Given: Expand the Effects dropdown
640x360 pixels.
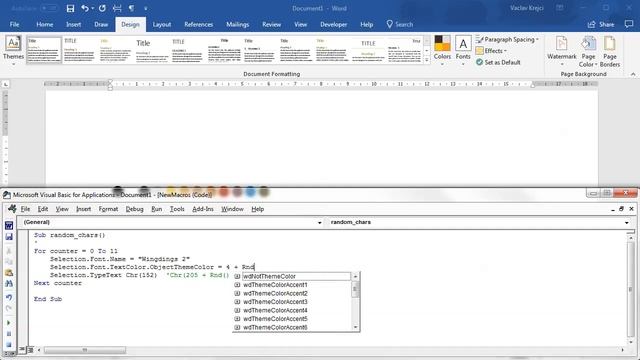Looking at the screenshot, I should [491, 51].
